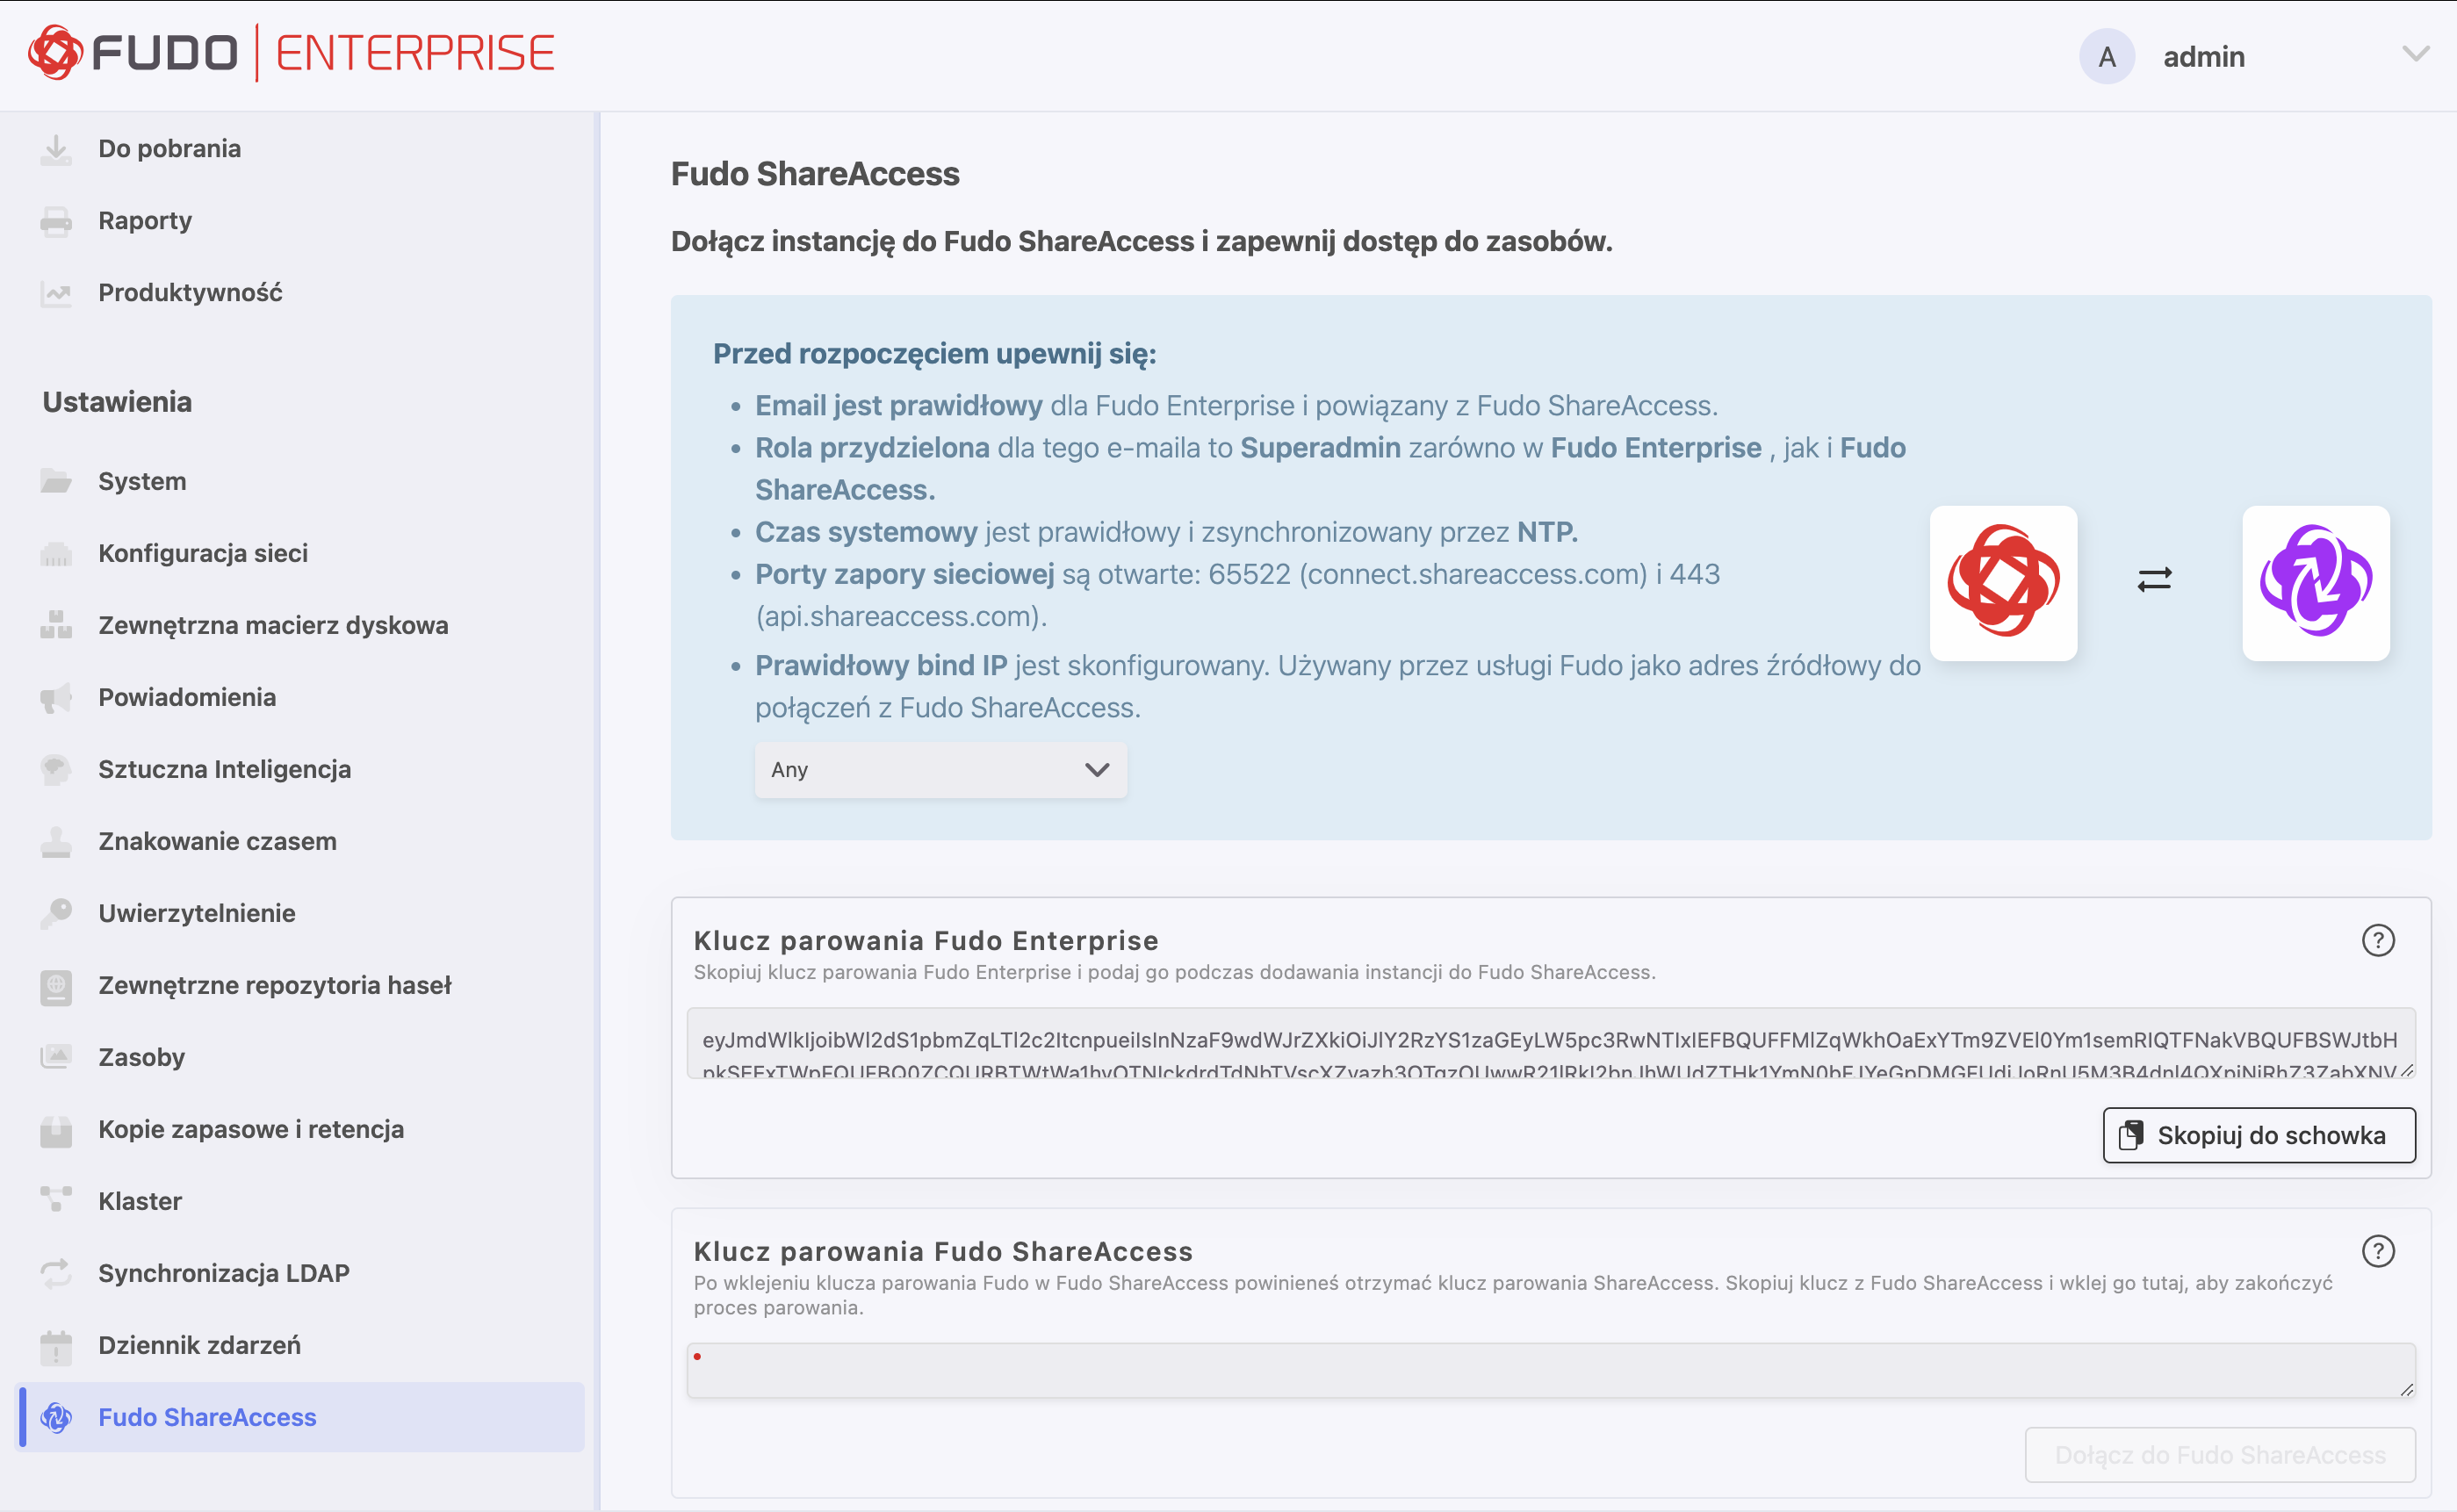Expand the admin user menu chevron
This screenshot has width=2457, height=1512.
pyautogui.click(x=2415, y=55)
